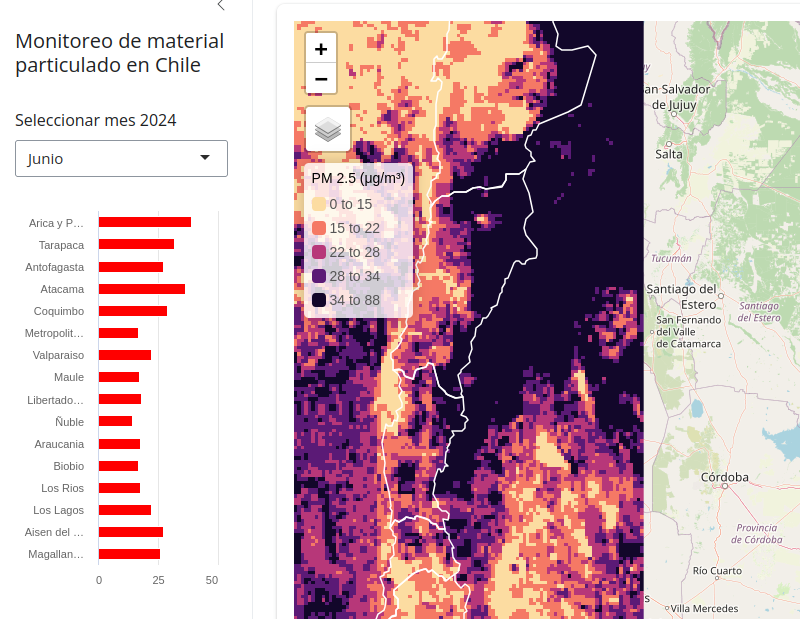Click the Los Lagos bar
The width and height of the screenshot is (800, 619).
tap(124, 510)
